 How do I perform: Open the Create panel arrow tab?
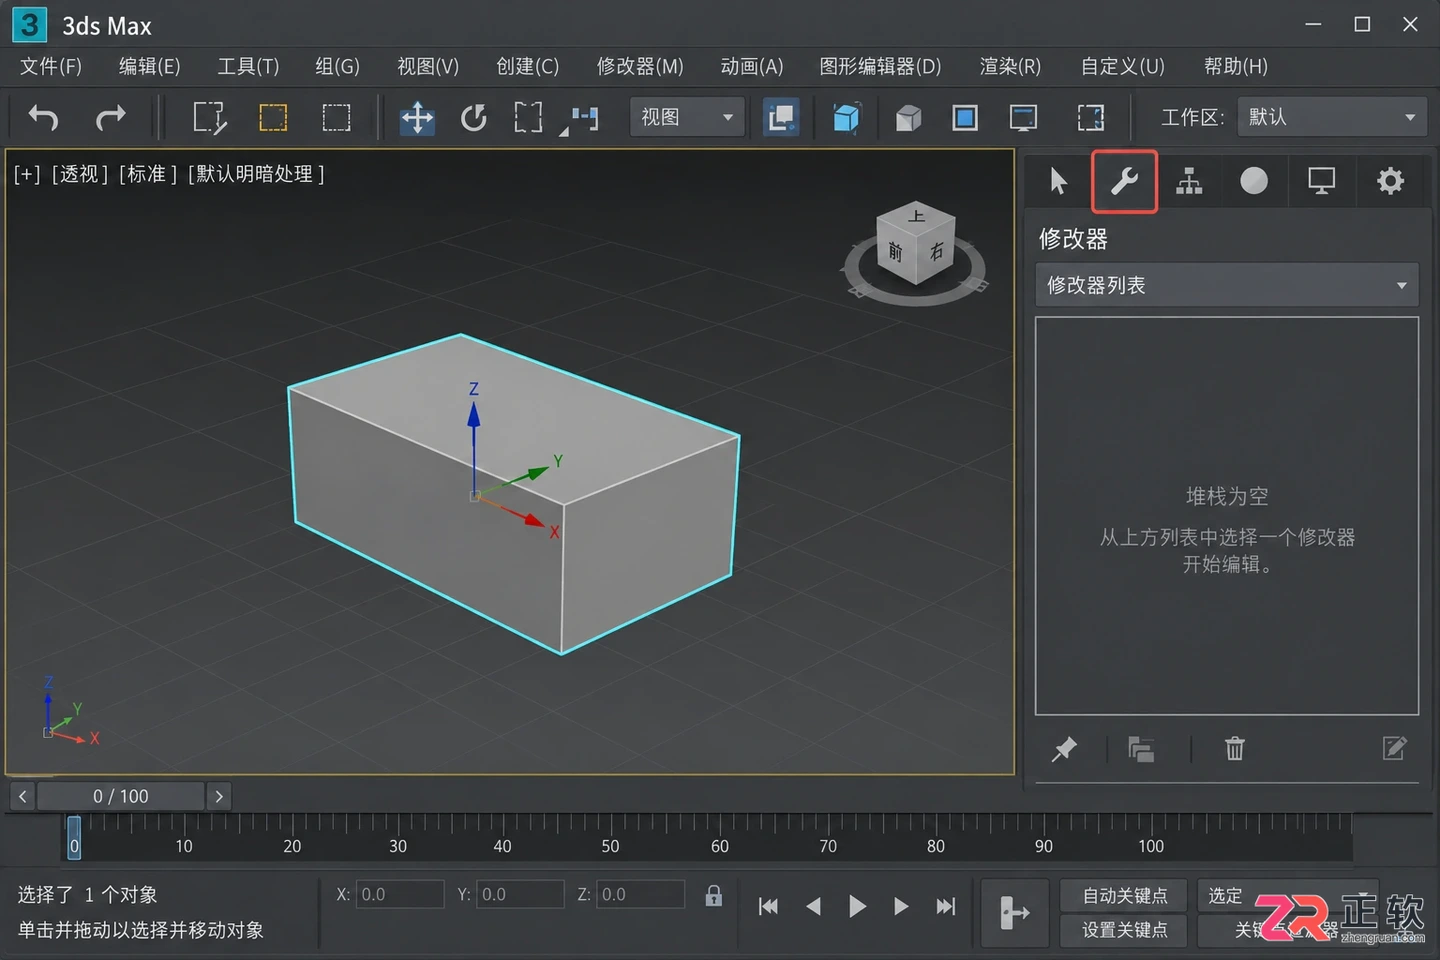coord(1058,181)
